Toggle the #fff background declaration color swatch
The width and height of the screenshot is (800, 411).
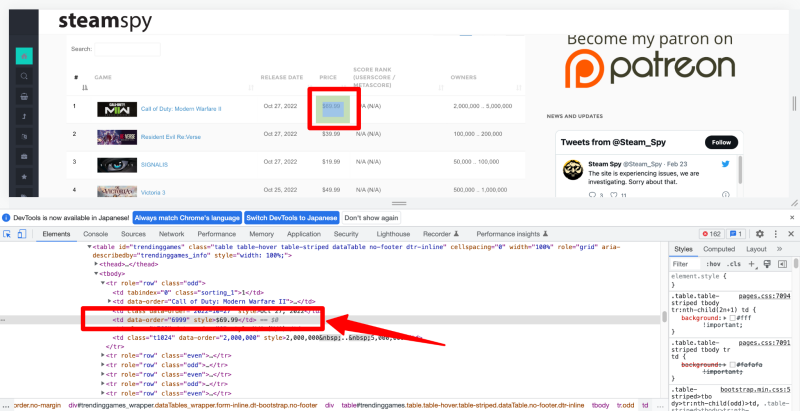tap(733, 318)
